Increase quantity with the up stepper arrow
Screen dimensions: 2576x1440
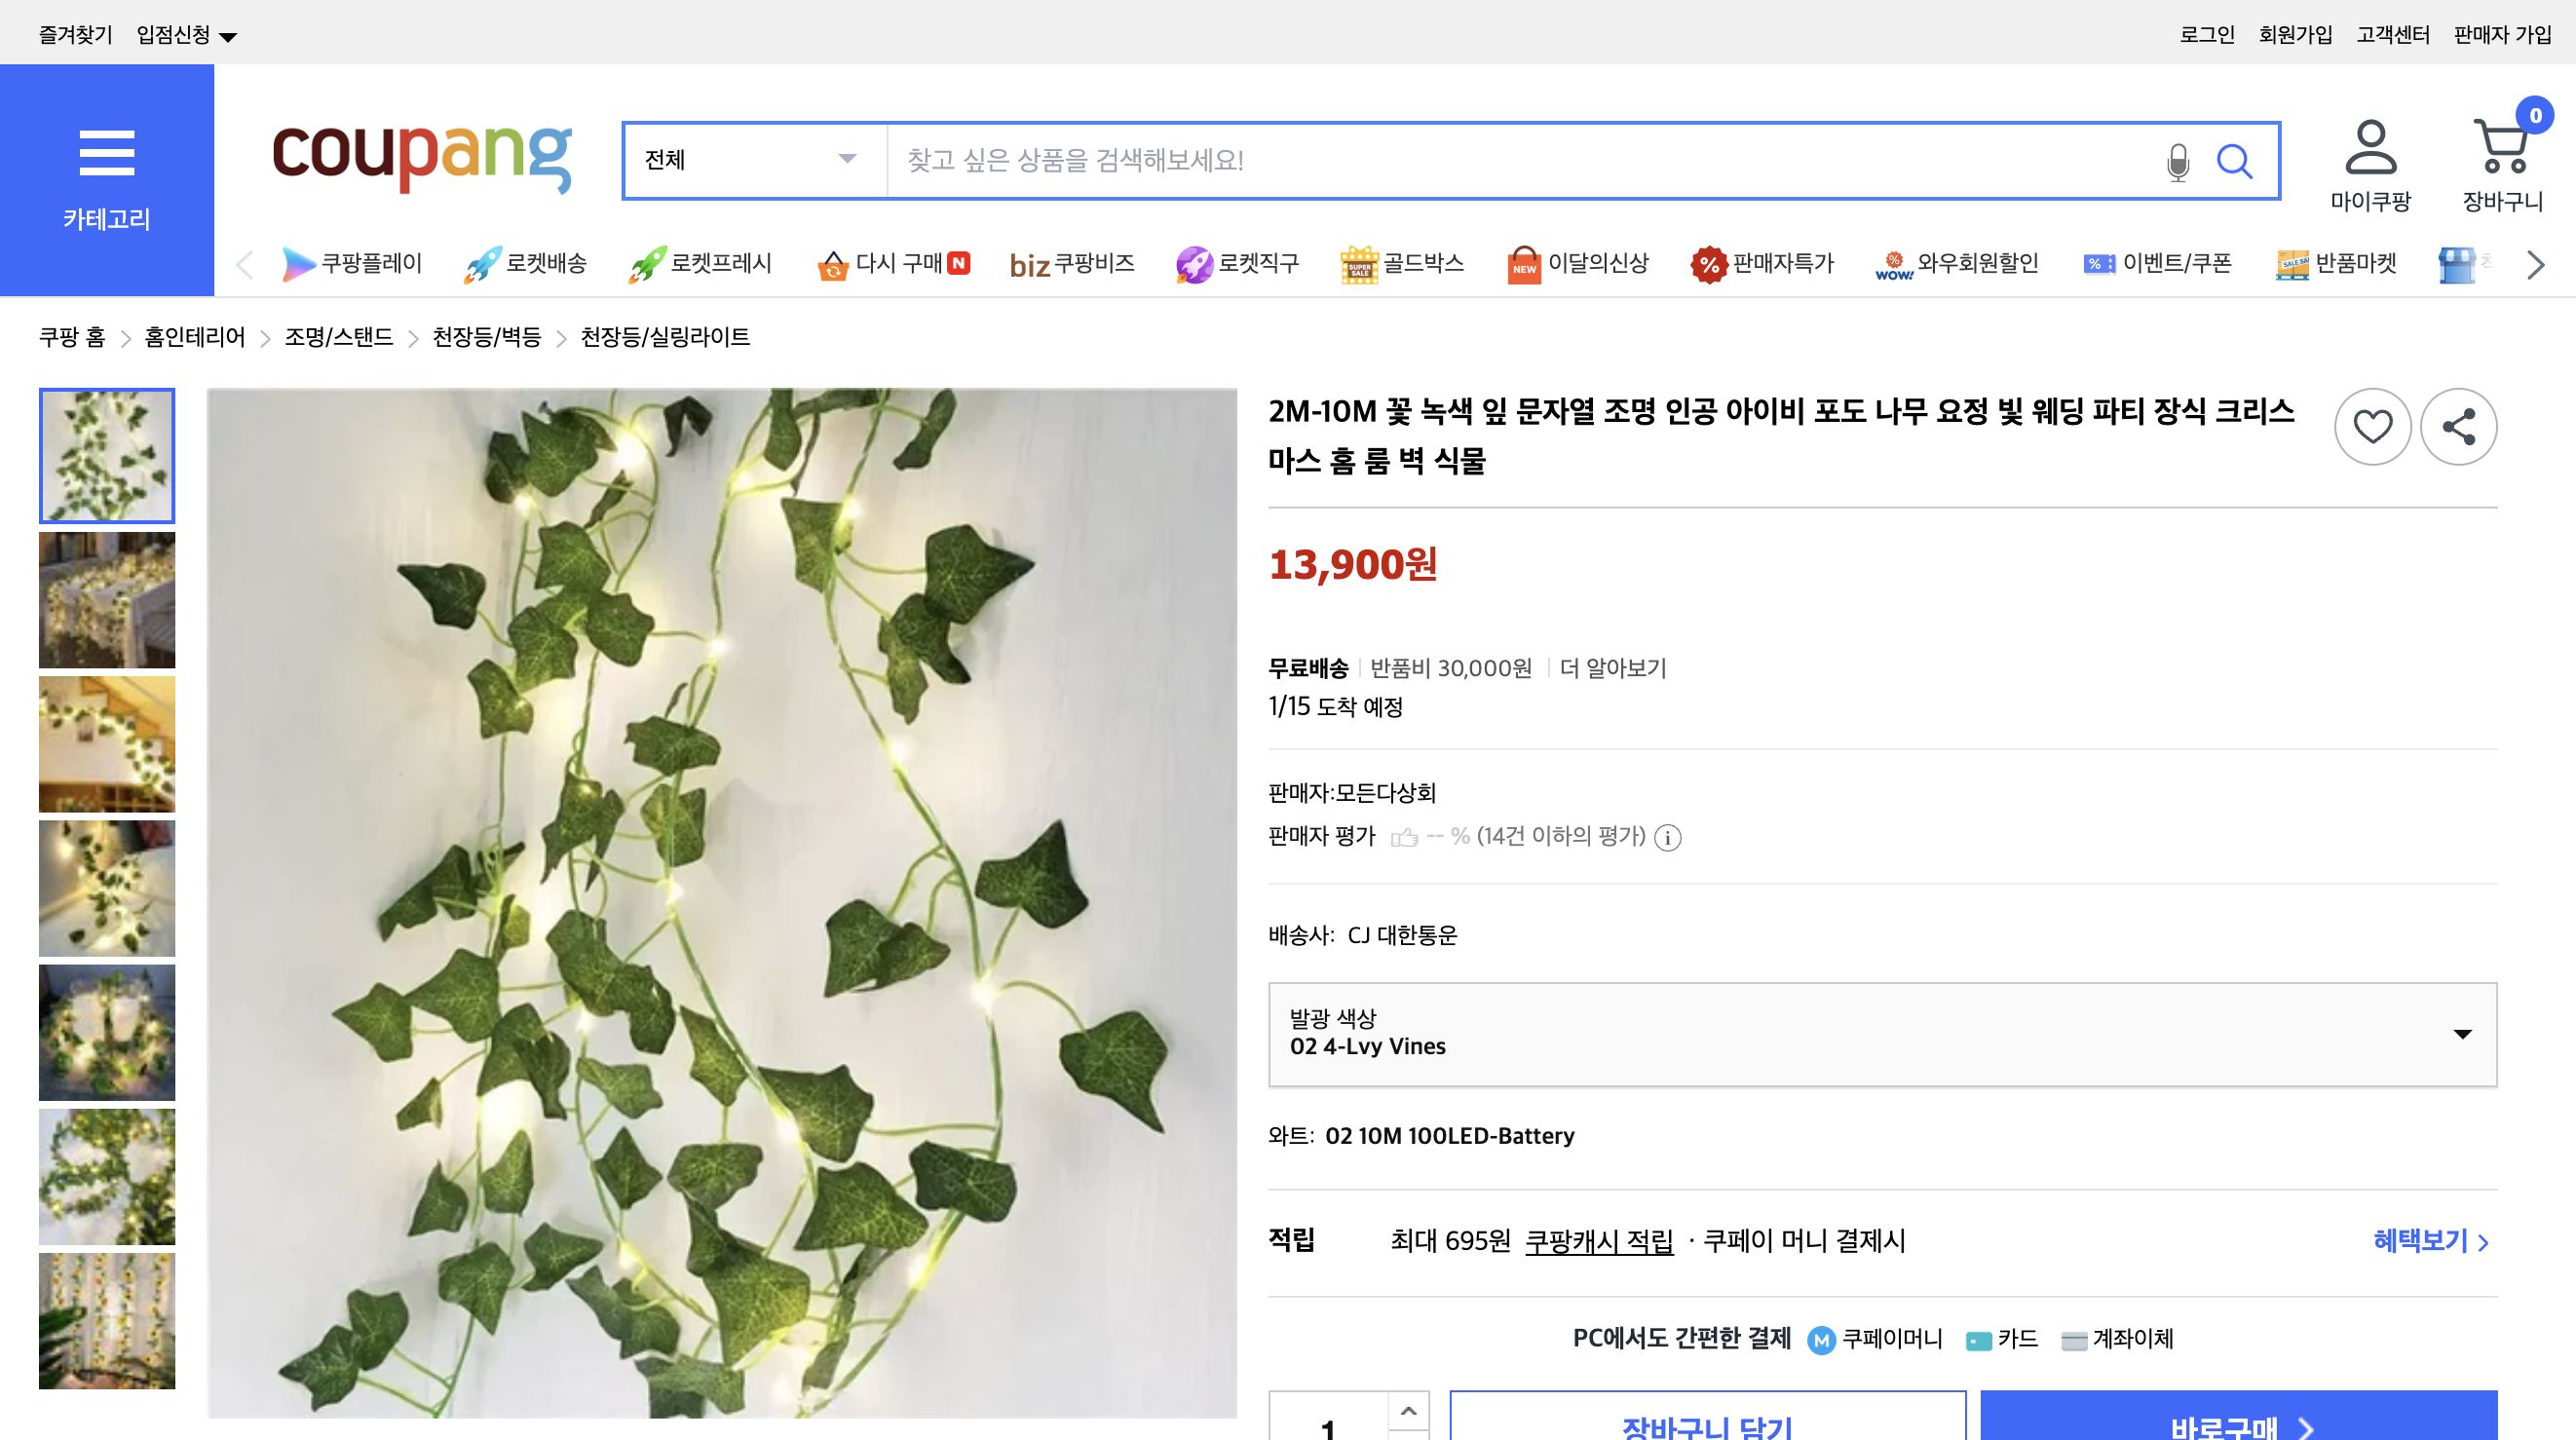pos(1409,1413)
